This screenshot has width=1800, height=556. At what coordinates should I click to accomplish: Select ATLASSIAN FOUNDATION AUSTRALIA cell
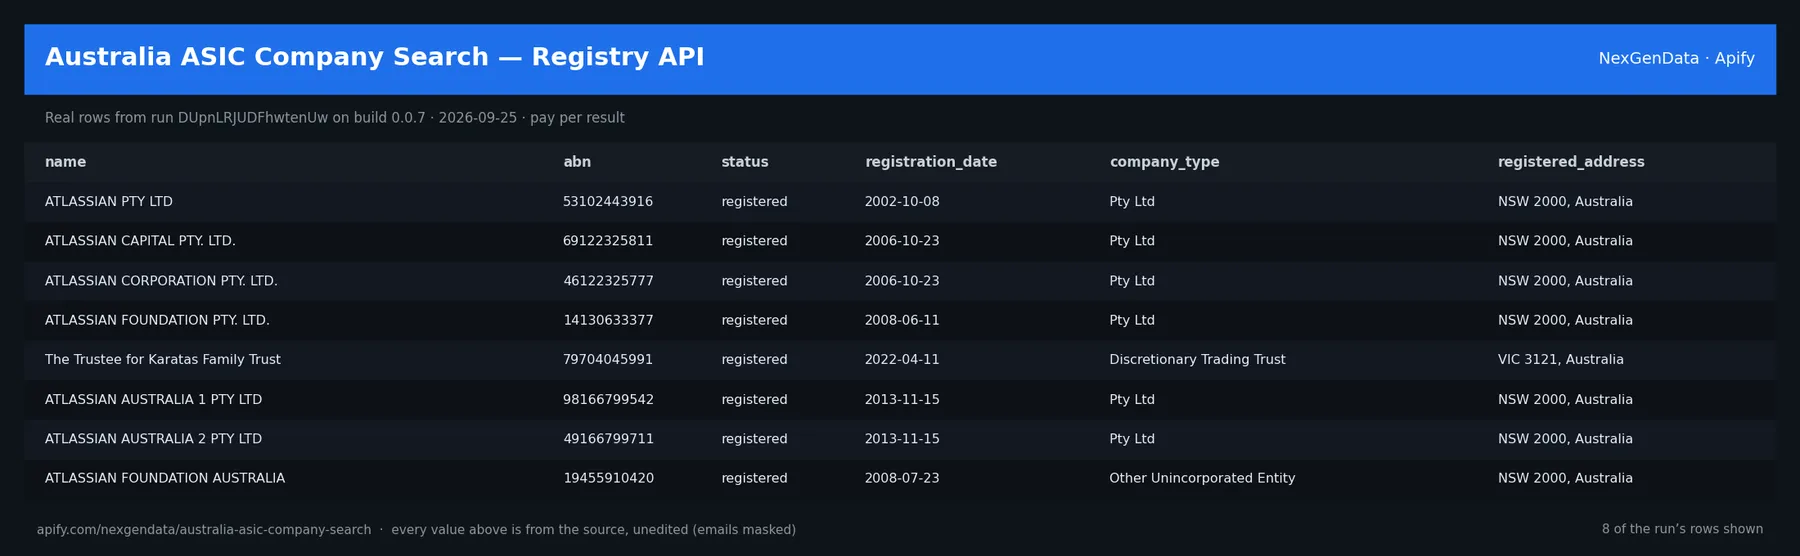pos(165,478)
